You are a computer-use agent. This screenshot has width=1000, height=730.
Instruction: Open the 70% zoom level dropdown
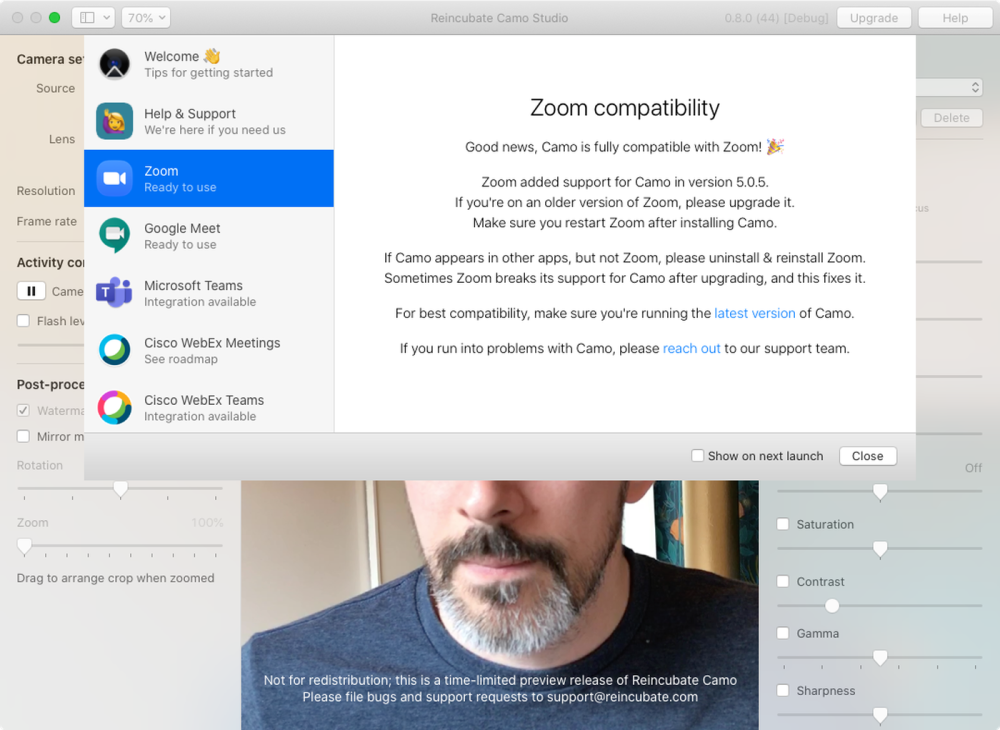click(x=145, y=18)
